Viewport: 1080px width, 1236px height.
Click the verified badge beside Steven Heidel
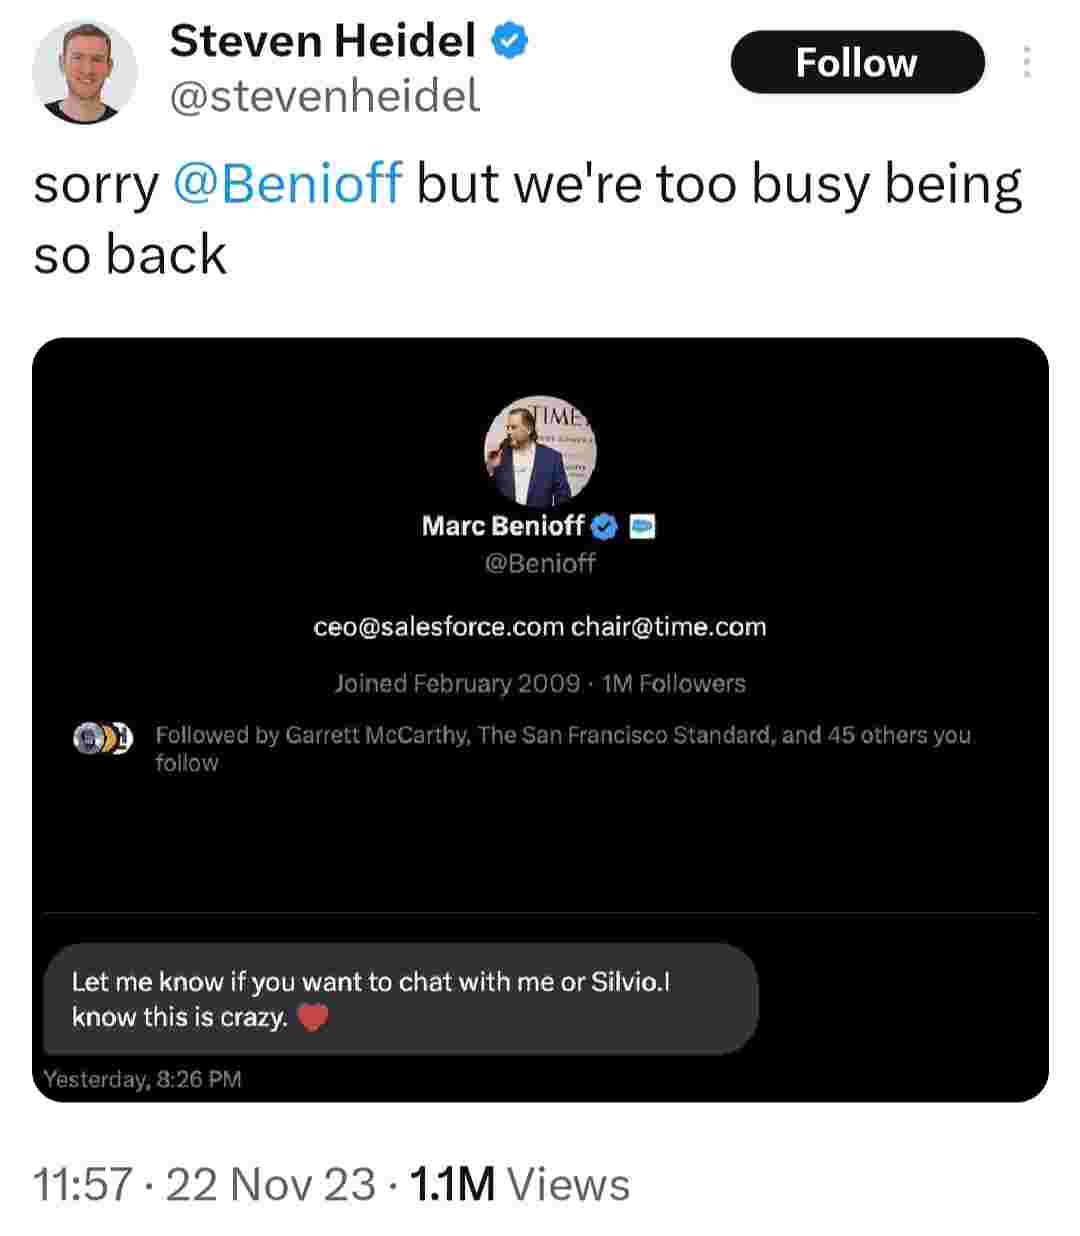[510, 41]
